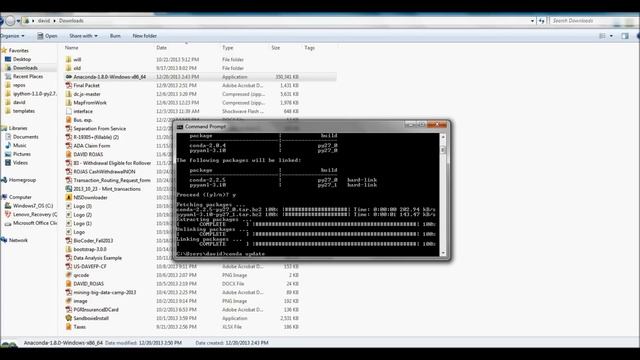
Task: Create a New folder
Action: (x=144, y=36)
